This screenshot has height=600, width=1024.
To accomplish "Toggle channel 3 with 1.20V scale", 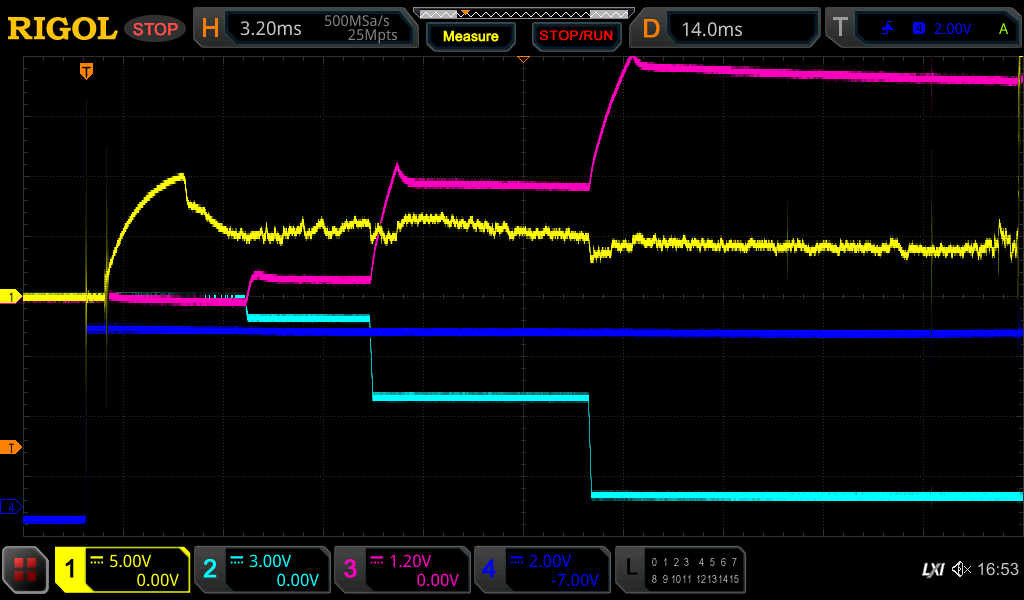I will tap(401, 570).
